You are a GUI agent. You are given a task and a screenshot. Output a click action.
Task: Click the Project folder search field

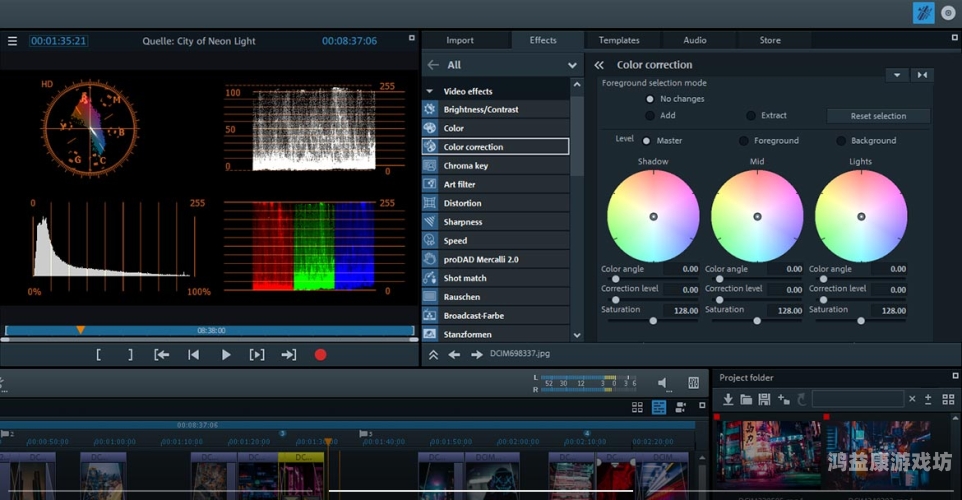[x=857, y=399]
